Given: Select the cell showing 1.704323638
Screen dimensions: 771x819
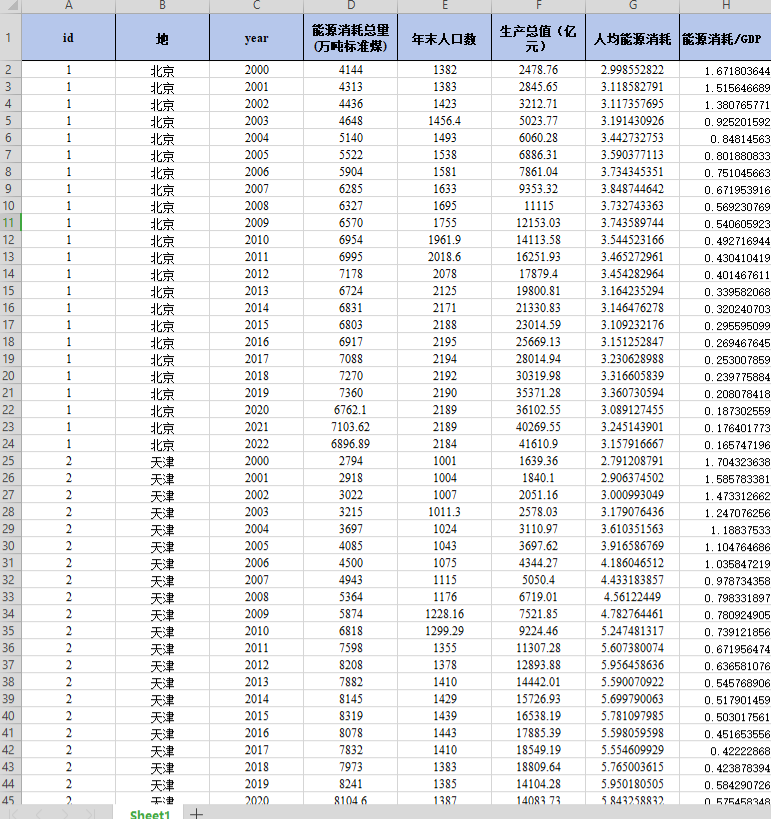Looking at the screenshot, I should pos(726,461).
